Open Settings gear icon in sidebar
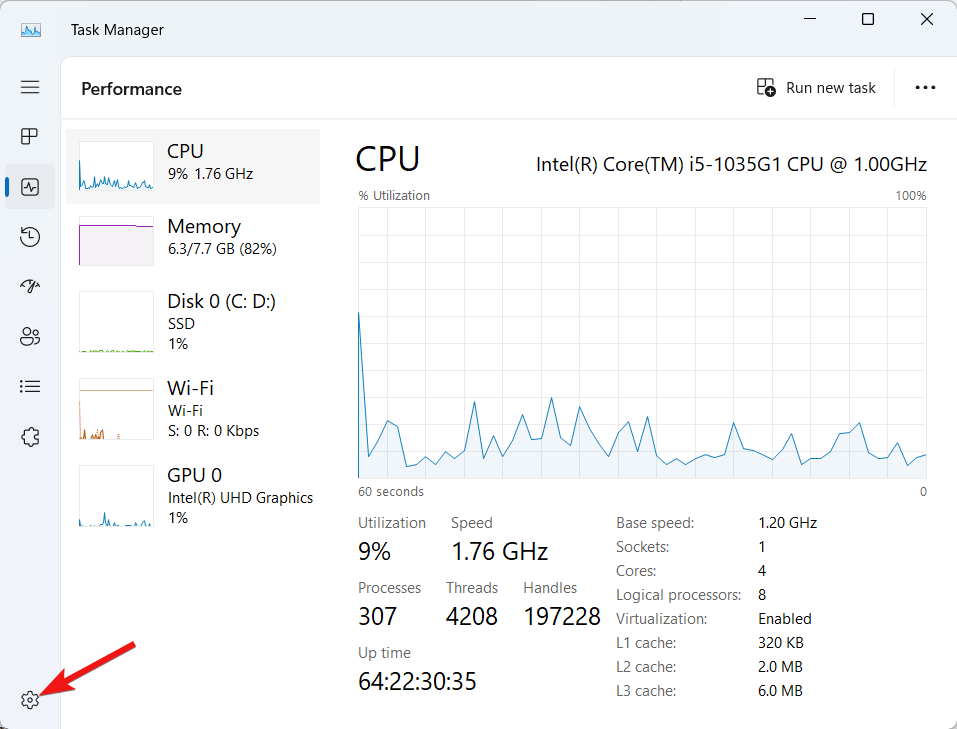The width and height of the screenshot is (957, 729). click(30, 700)
